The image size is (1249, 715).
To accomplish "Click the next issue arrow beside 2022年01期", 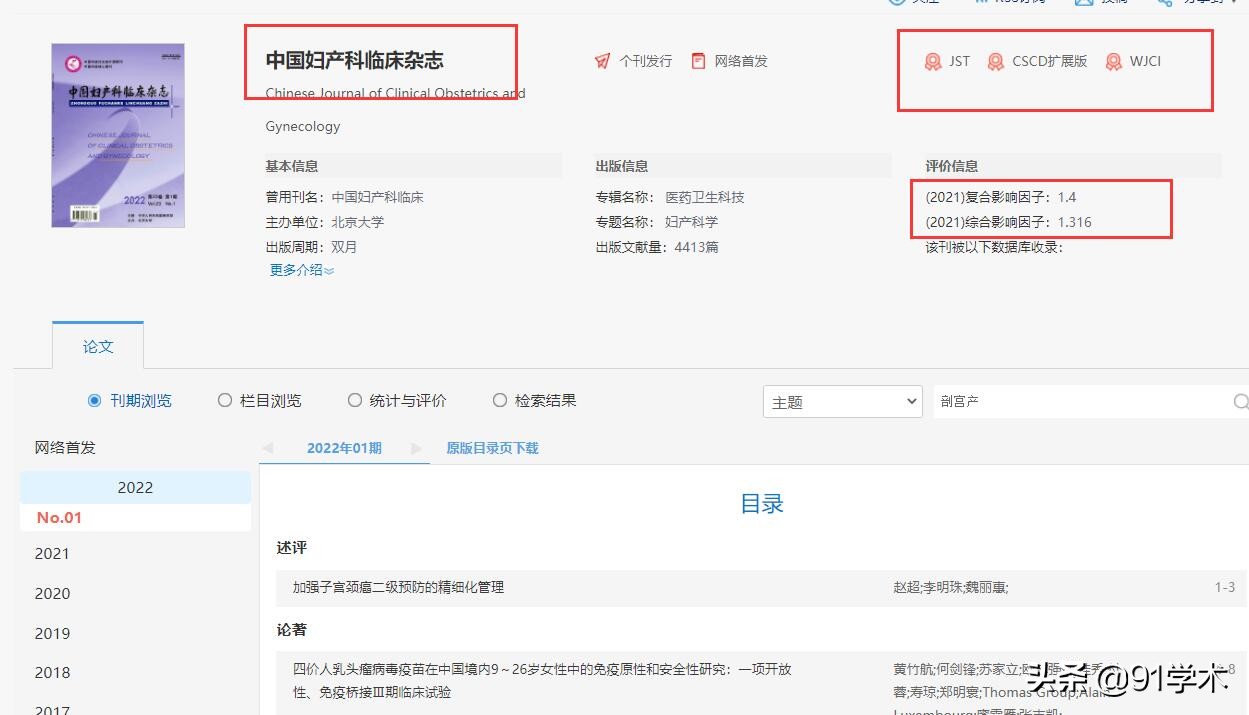I will coord(416,448).
